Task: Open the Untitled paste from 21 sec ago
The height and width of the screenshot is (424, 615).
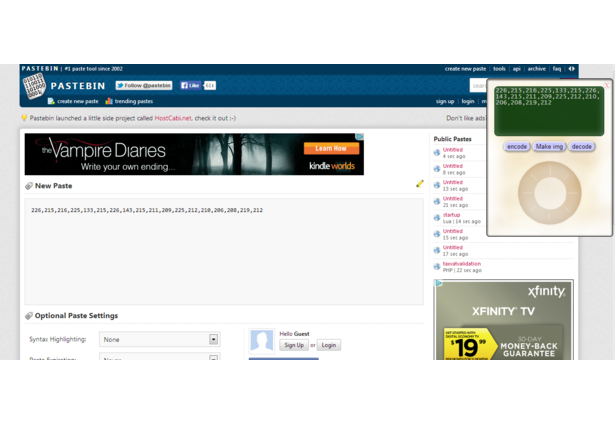Action: point(453,199)
